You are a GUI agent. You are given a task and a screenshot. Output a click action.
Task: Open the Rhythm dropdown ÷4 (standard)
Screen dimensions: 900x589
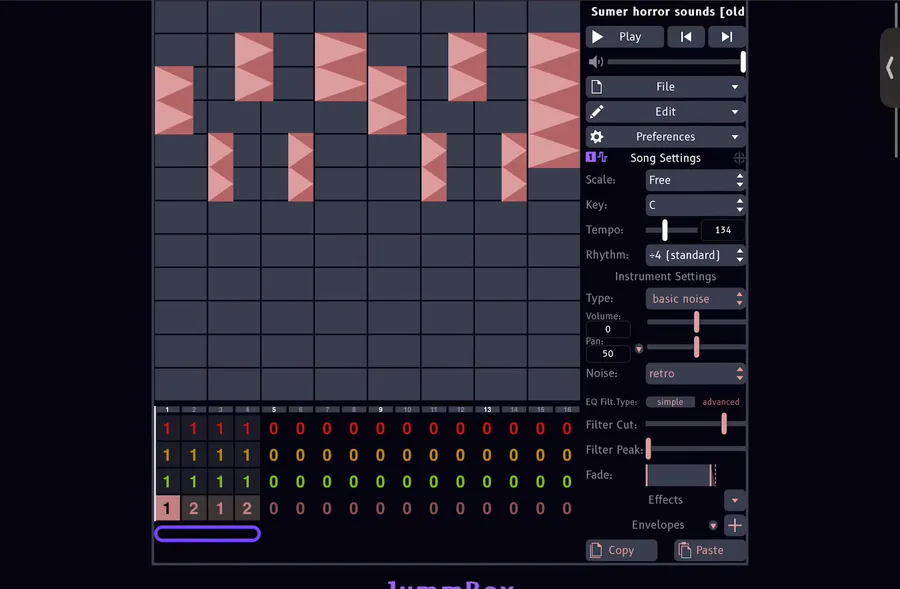point(695,255)
